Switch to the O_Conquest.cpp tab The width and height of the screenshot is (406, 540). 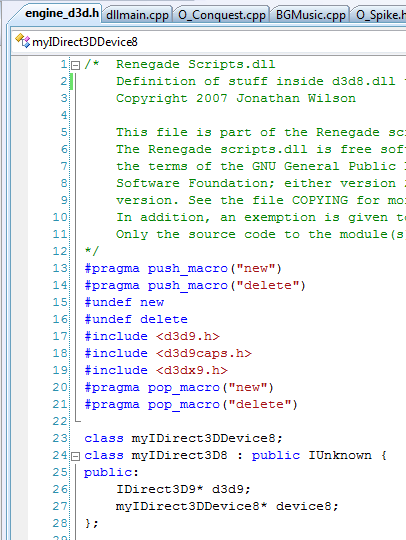(x=221, y=15)
